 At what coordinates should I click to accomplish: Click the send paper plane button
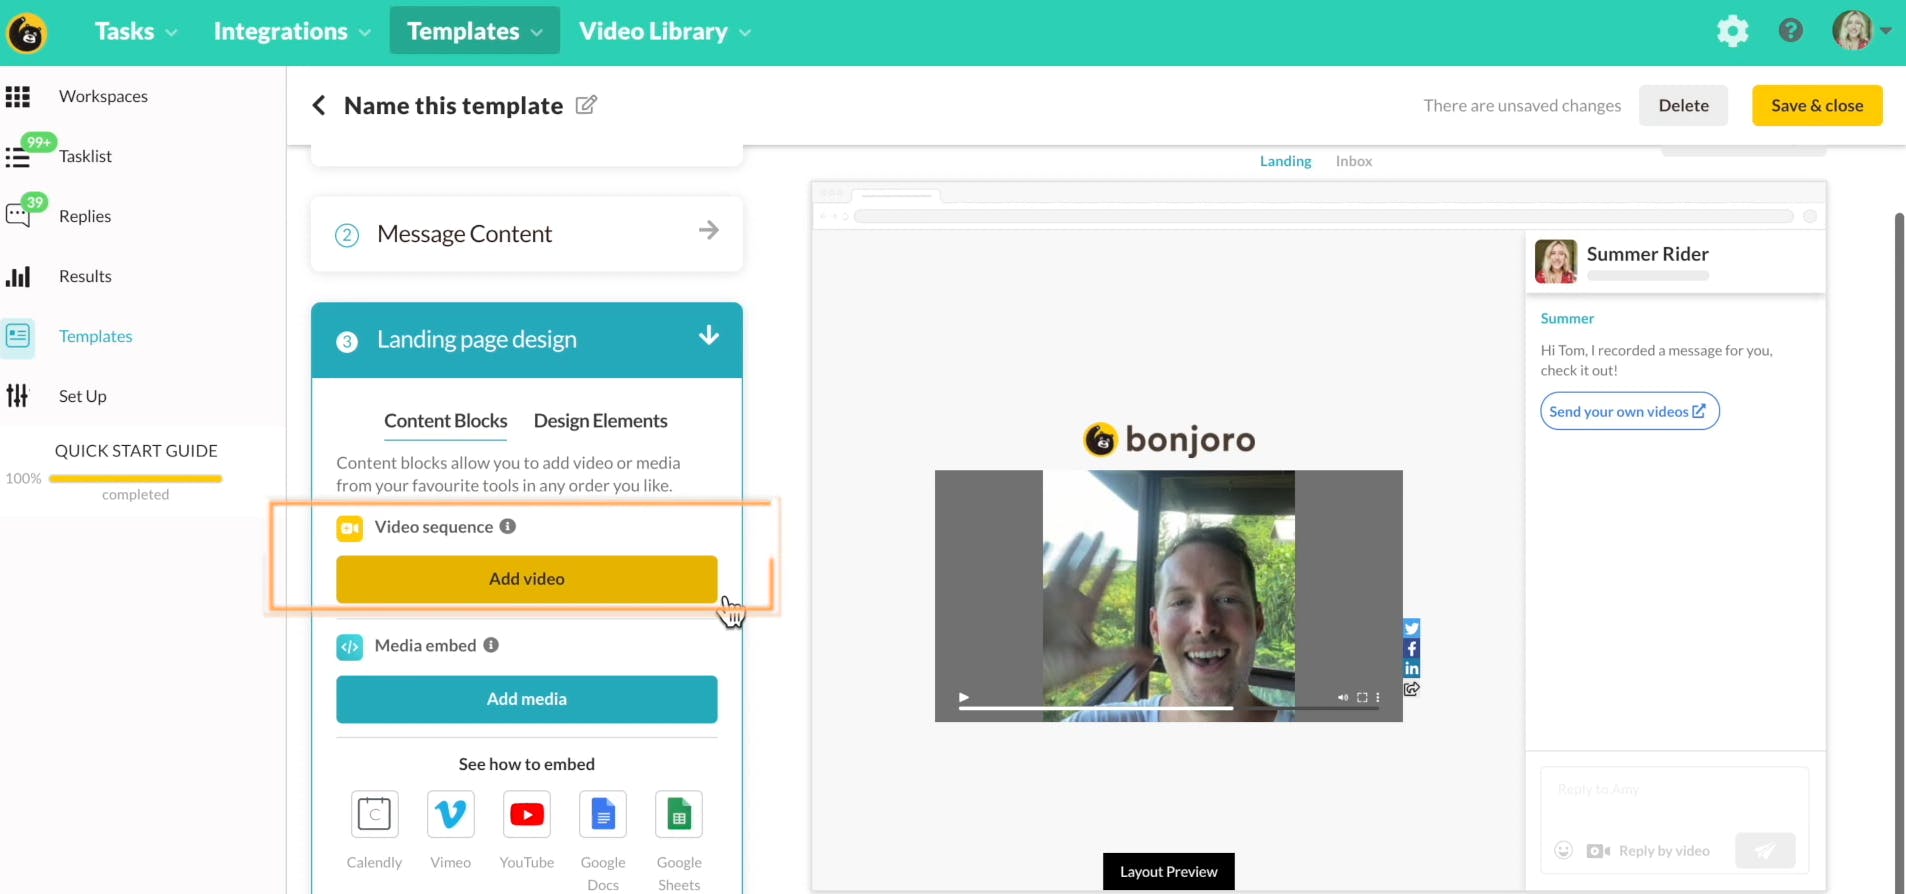click(1765, 851)
